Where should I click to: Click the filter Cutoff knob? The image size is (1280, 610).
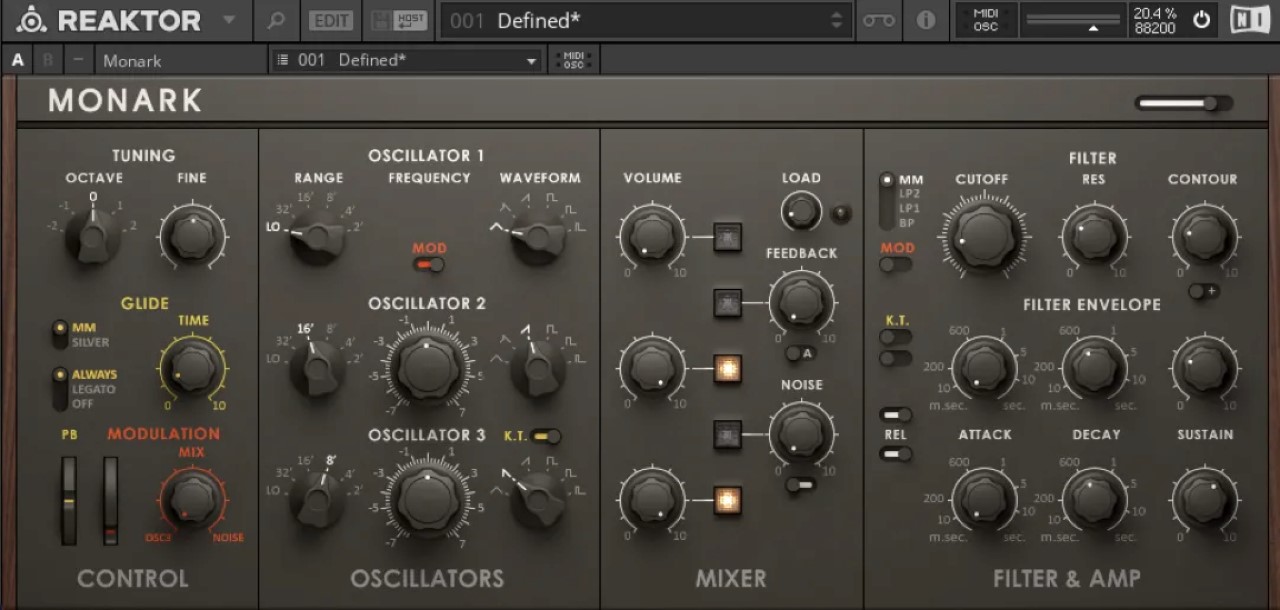984,235
